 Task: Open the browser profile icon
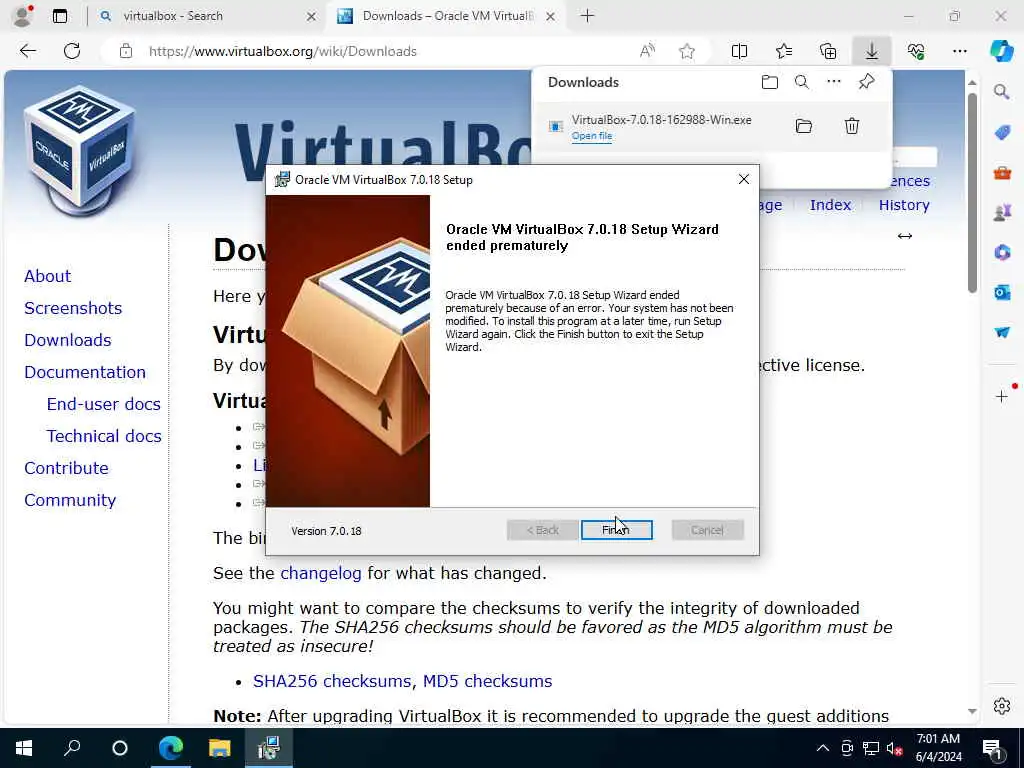click(22, 16)
